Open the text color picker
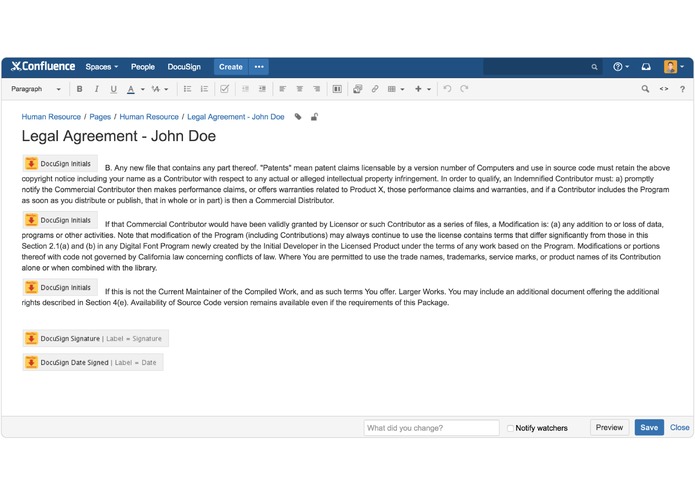This screenshot has width=695, height=494. (x=131, y=89)
